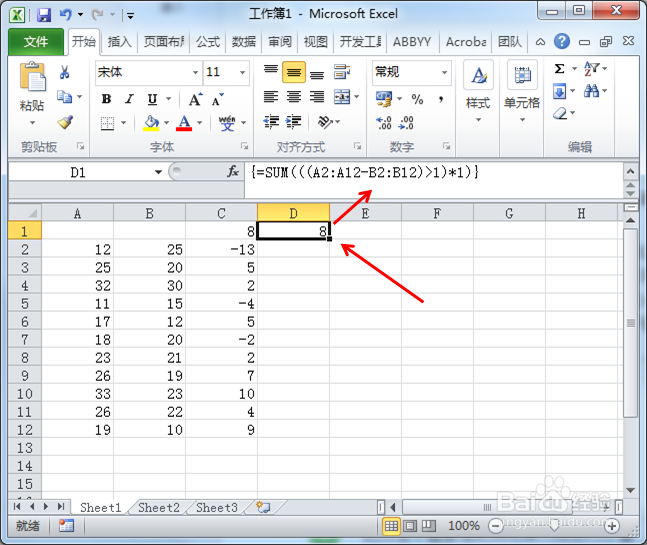Click column A header
This screenshot has width=647, height=545.
coord(77,213)
